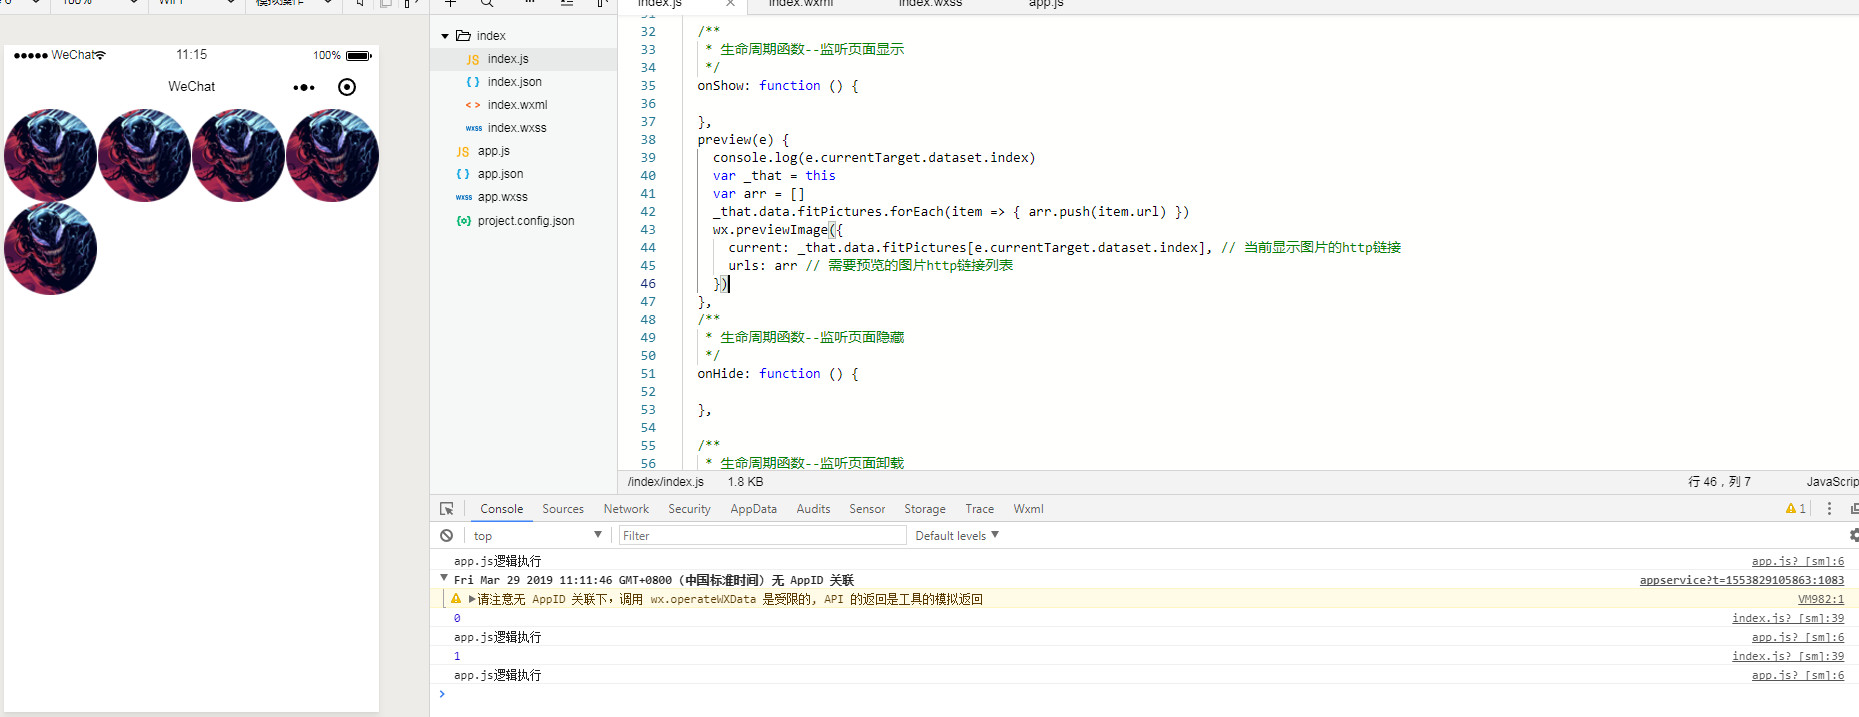Follow index.js:39 link beside output 1
Viewport: 1859px width, 717px height.
pyautogui.click(x=1788, y=656)
